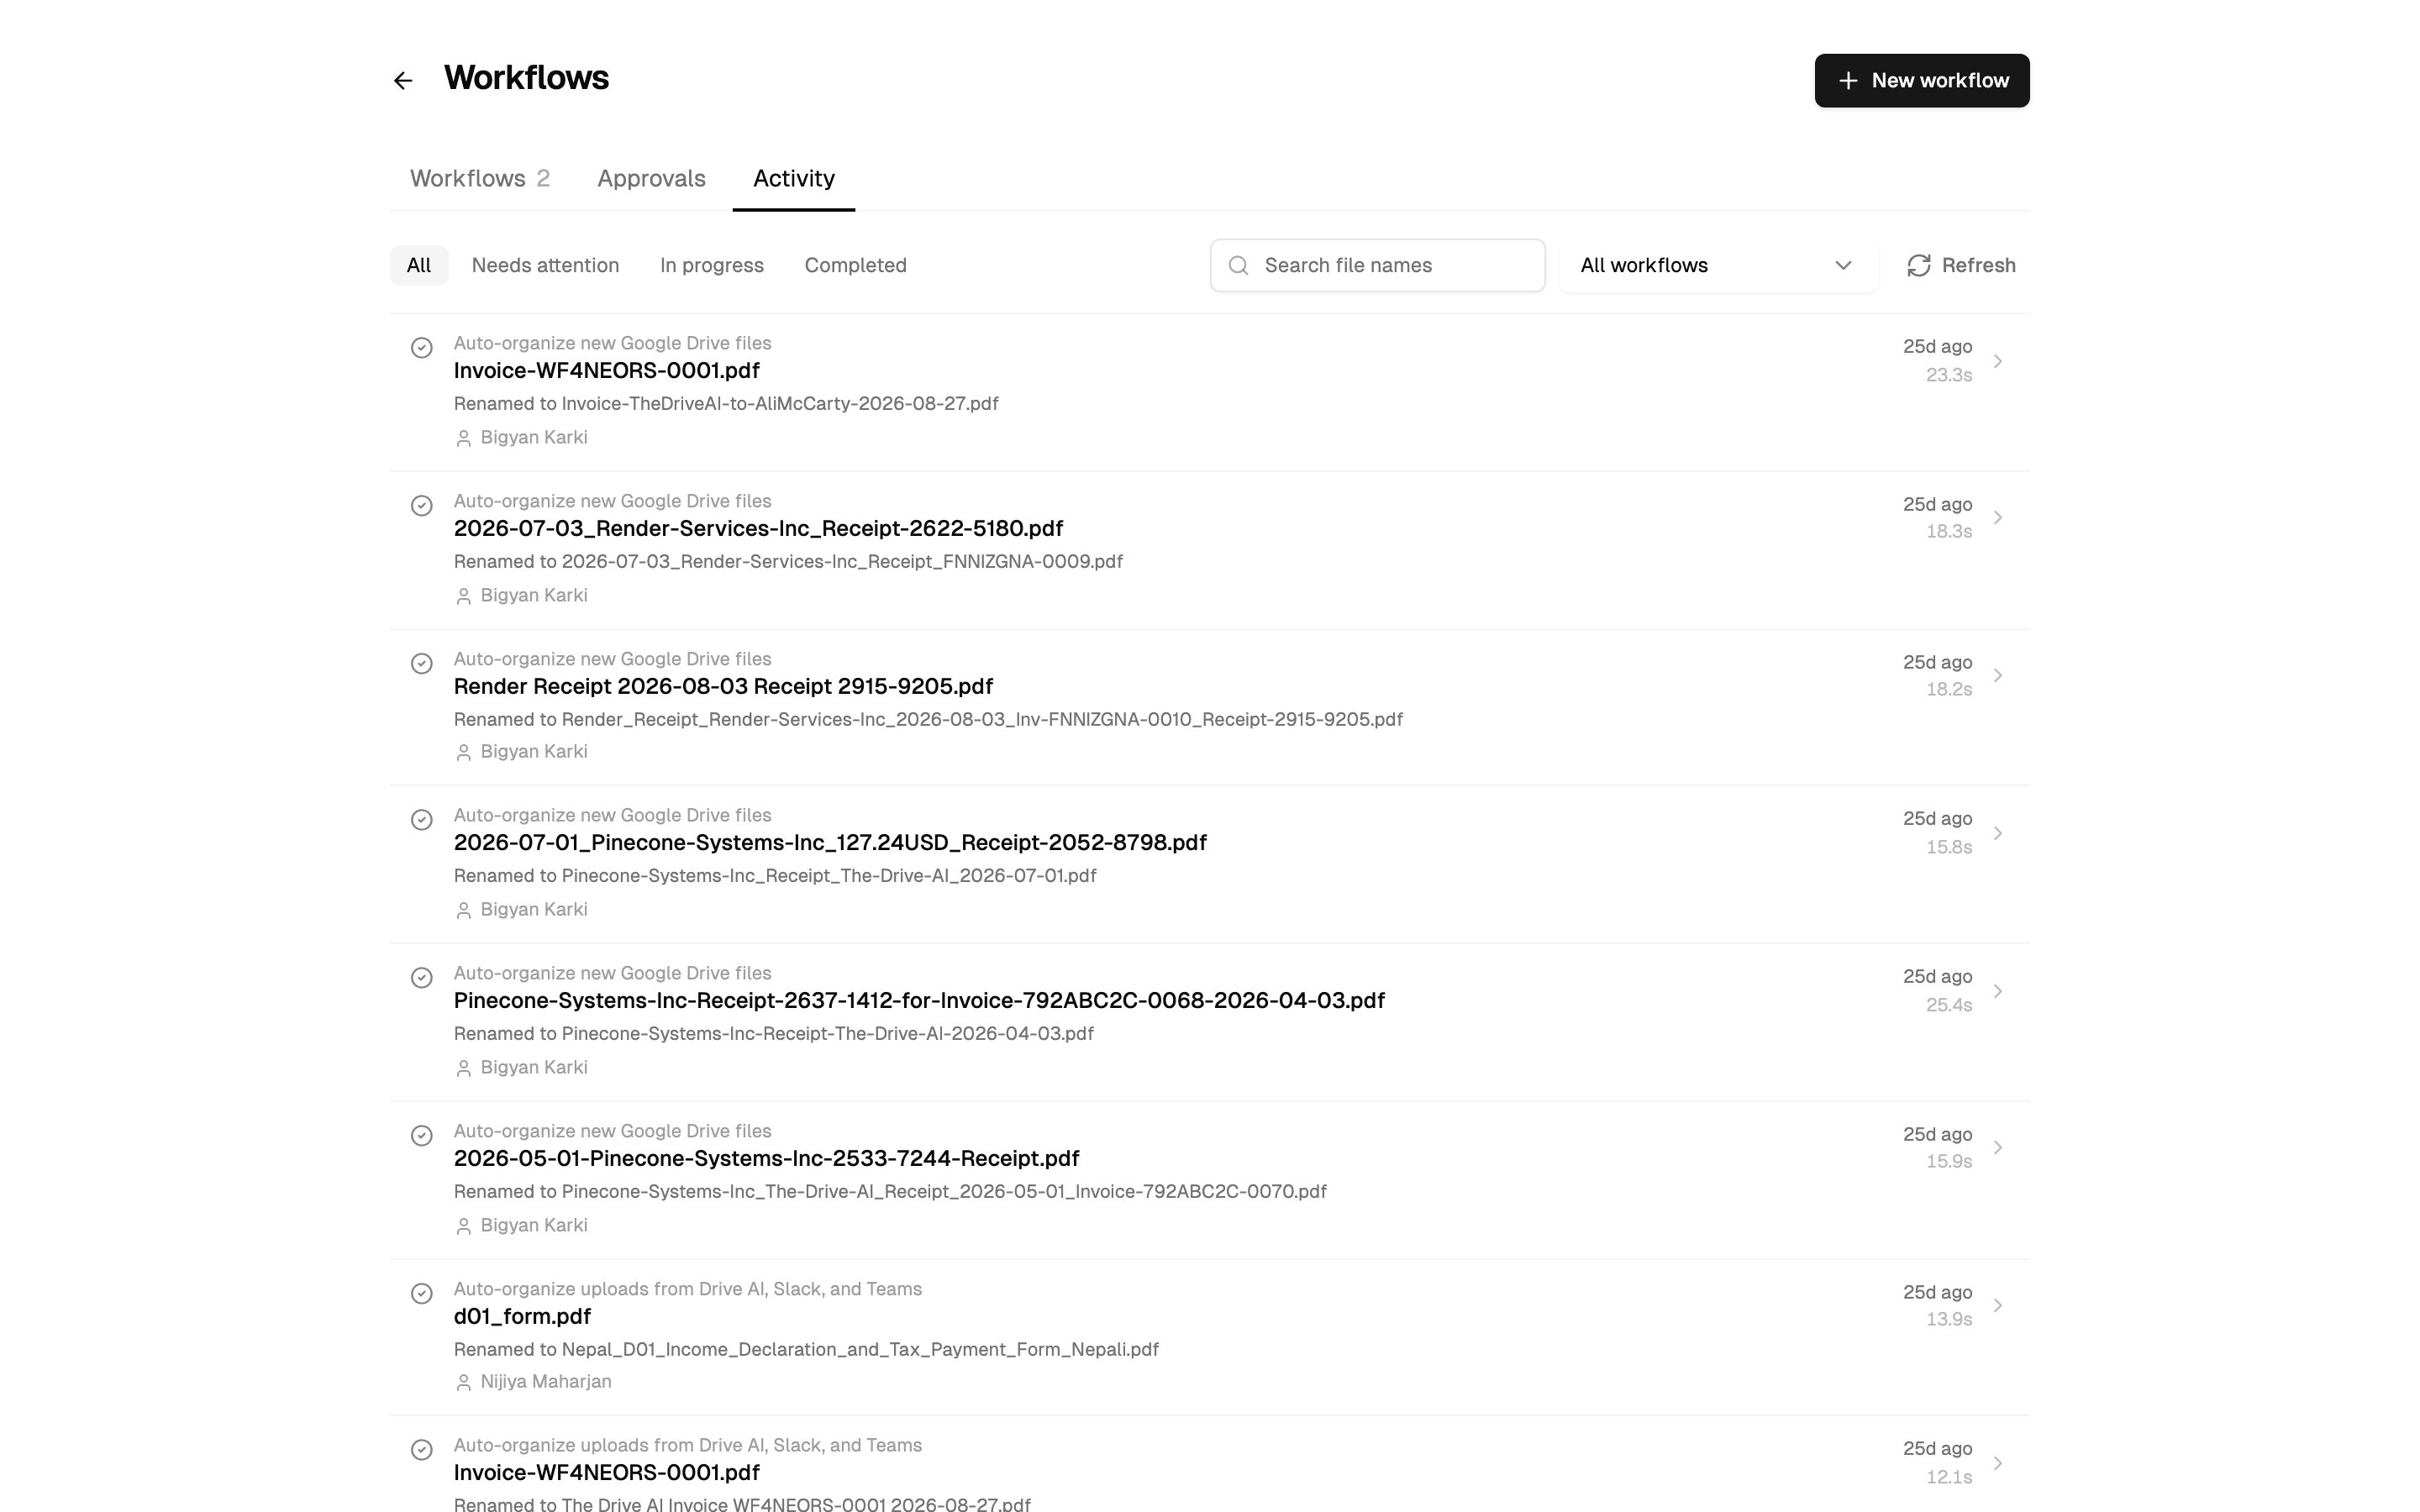Screen dimensions: 2420x1512
Task: Click status check icon for Invoice-WF4NEORS-0001.pdf first row
Action: coord(422,347)
